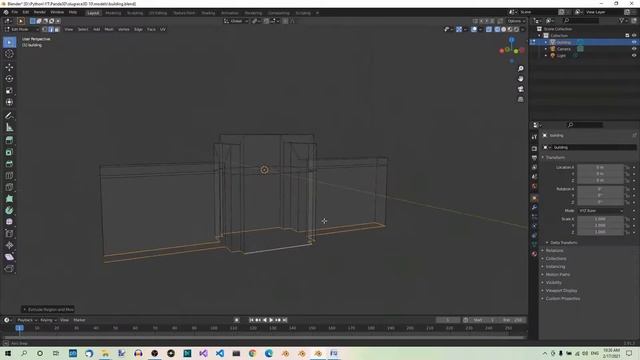Viewport: 640px width, 360px height.
Task: Select the Smooth tool
Action: click(9, 222)
